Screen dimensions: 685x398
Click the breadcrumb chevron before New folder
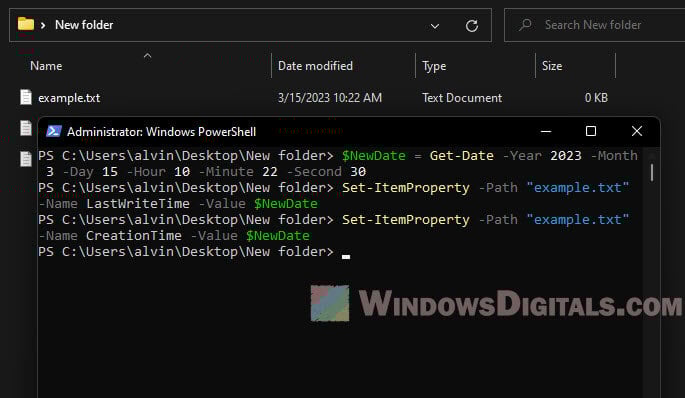[43, 25]
